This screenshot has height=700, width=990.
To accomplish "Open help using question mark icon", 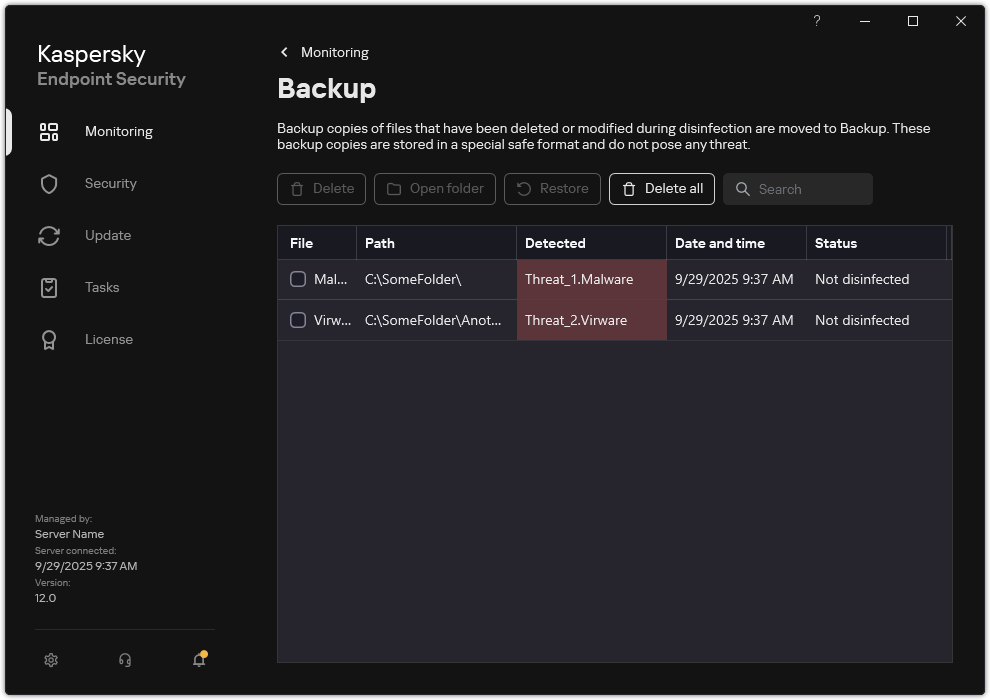I will click(x=816, y=21).
